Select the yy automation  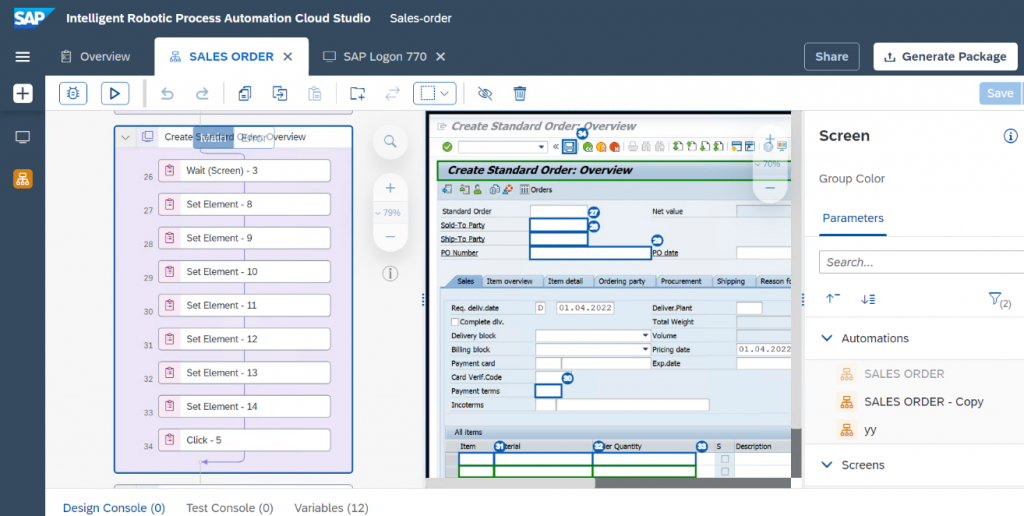[x=870, y=430]
